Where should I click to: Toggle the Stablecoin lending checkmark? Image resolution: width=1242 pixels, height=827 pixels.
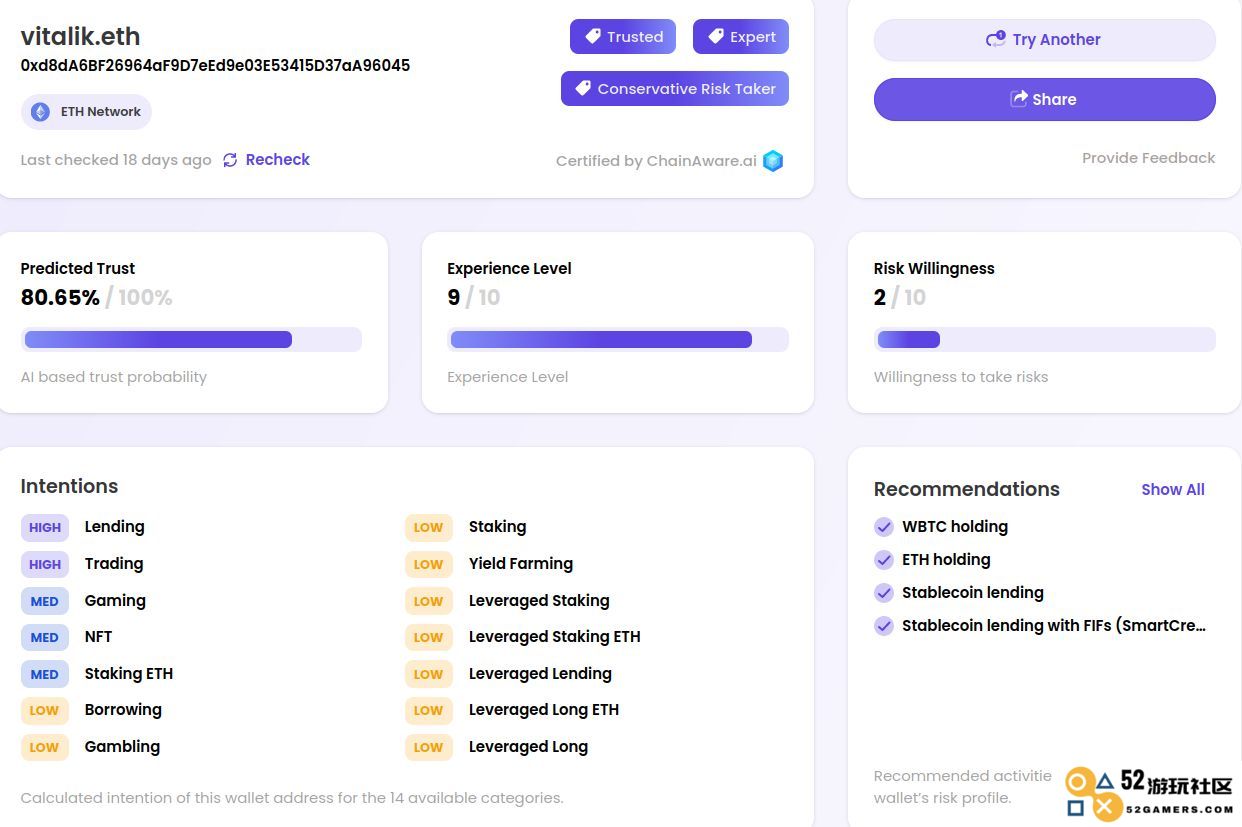click(x=884, y=593)
